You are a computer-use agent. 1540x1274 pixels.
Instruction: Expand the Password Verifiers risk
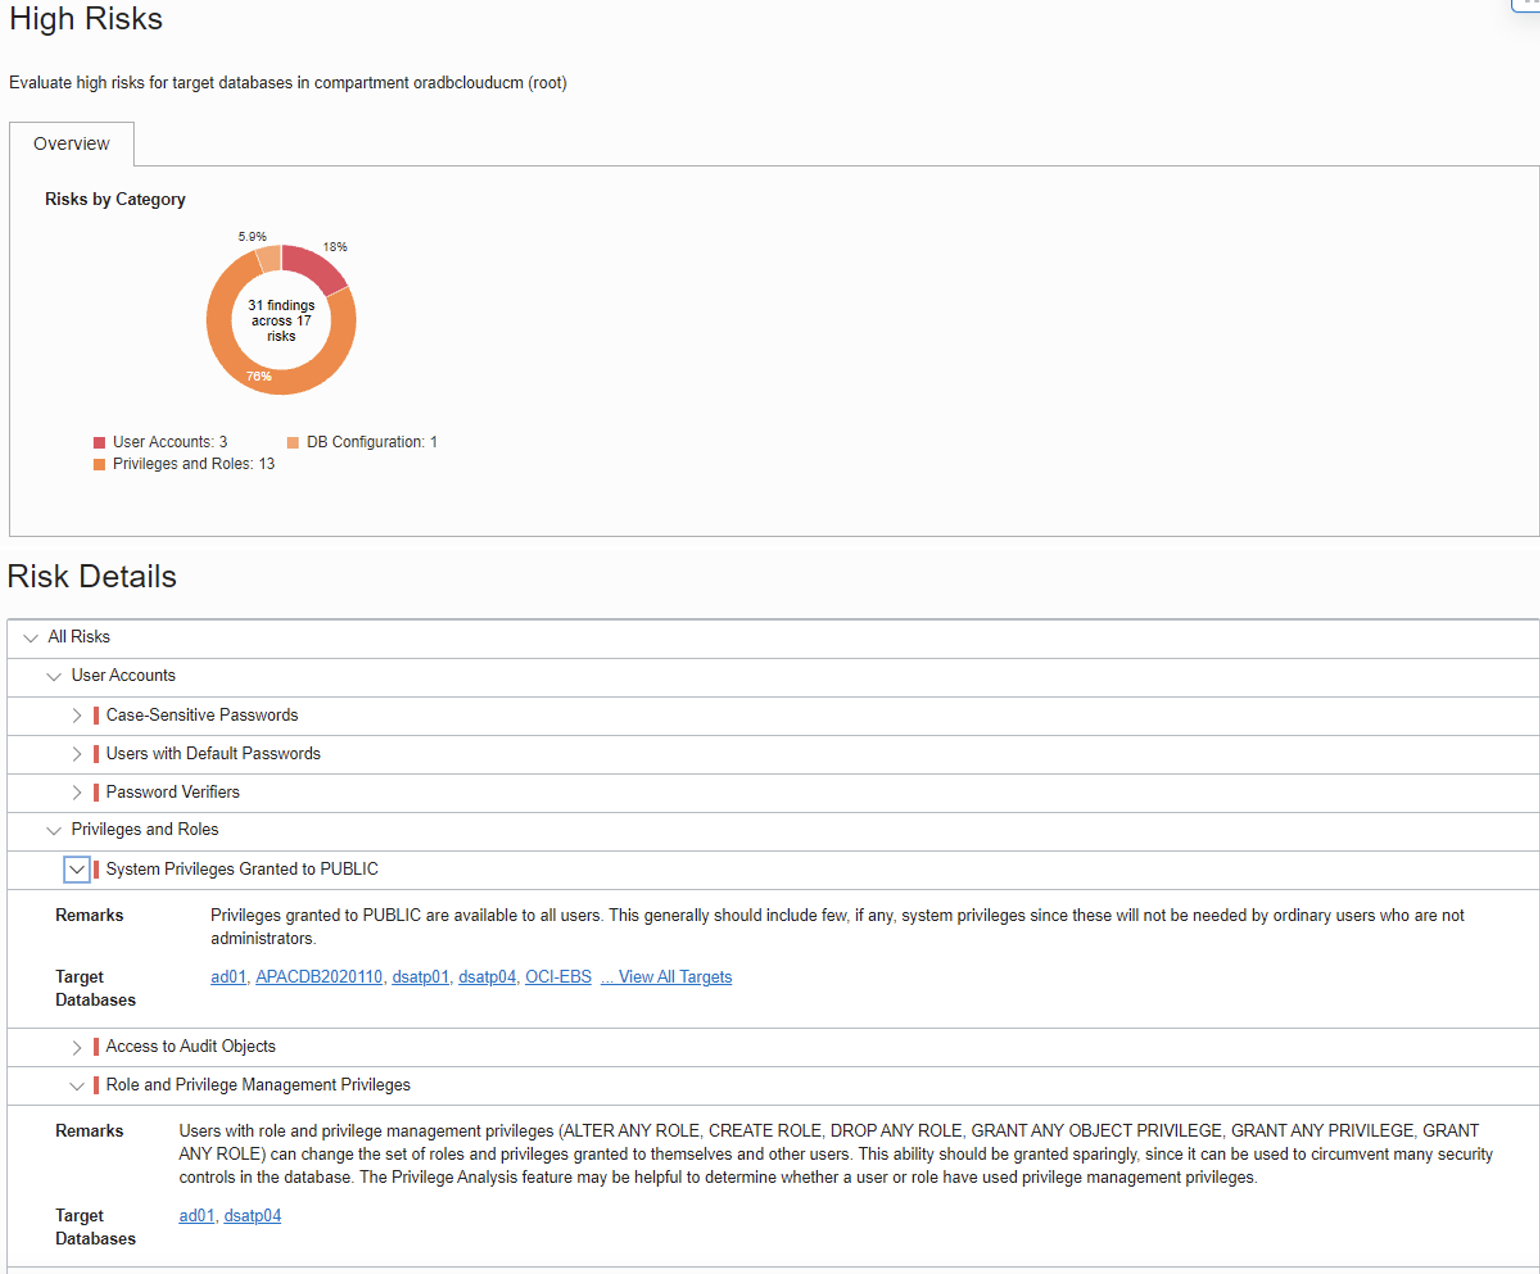(77, 793)
